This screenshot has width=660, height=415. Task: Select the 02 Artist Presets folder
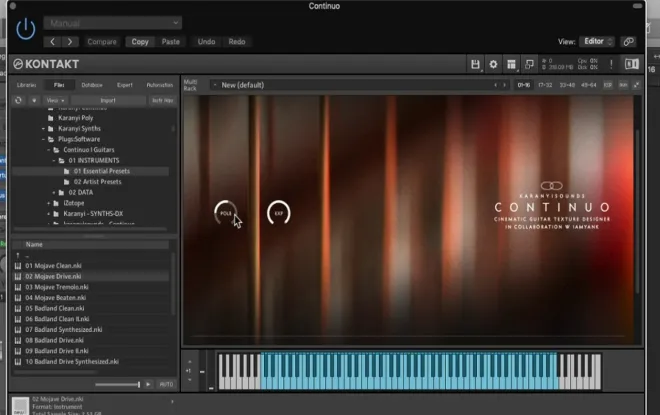(97, 182)
